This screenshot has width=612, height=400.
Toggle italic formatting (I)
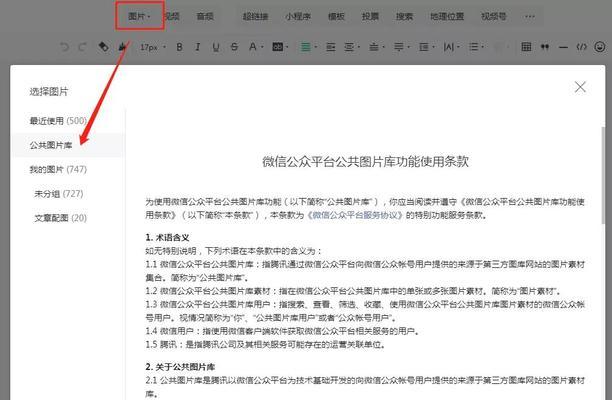click(x=197, y=47)
